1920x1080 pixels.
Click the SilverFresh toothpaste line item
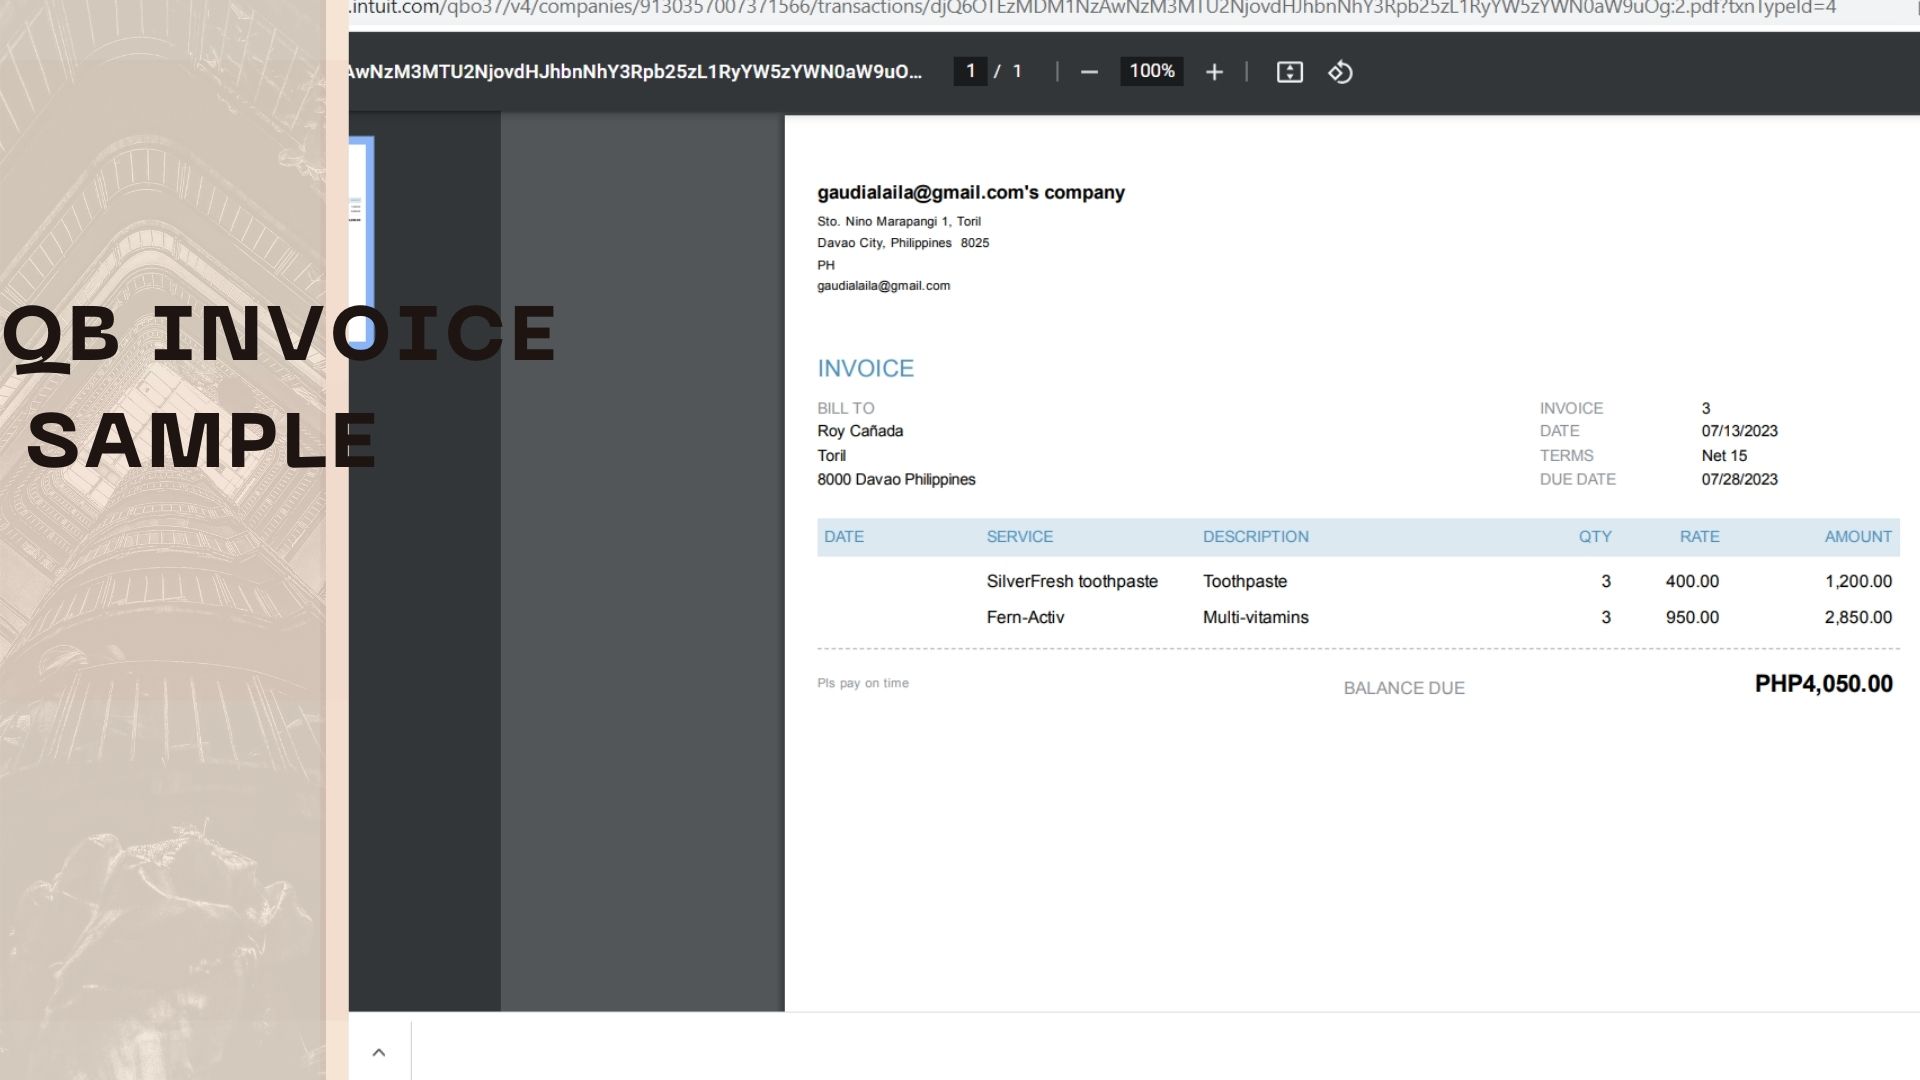point(1071,582)
